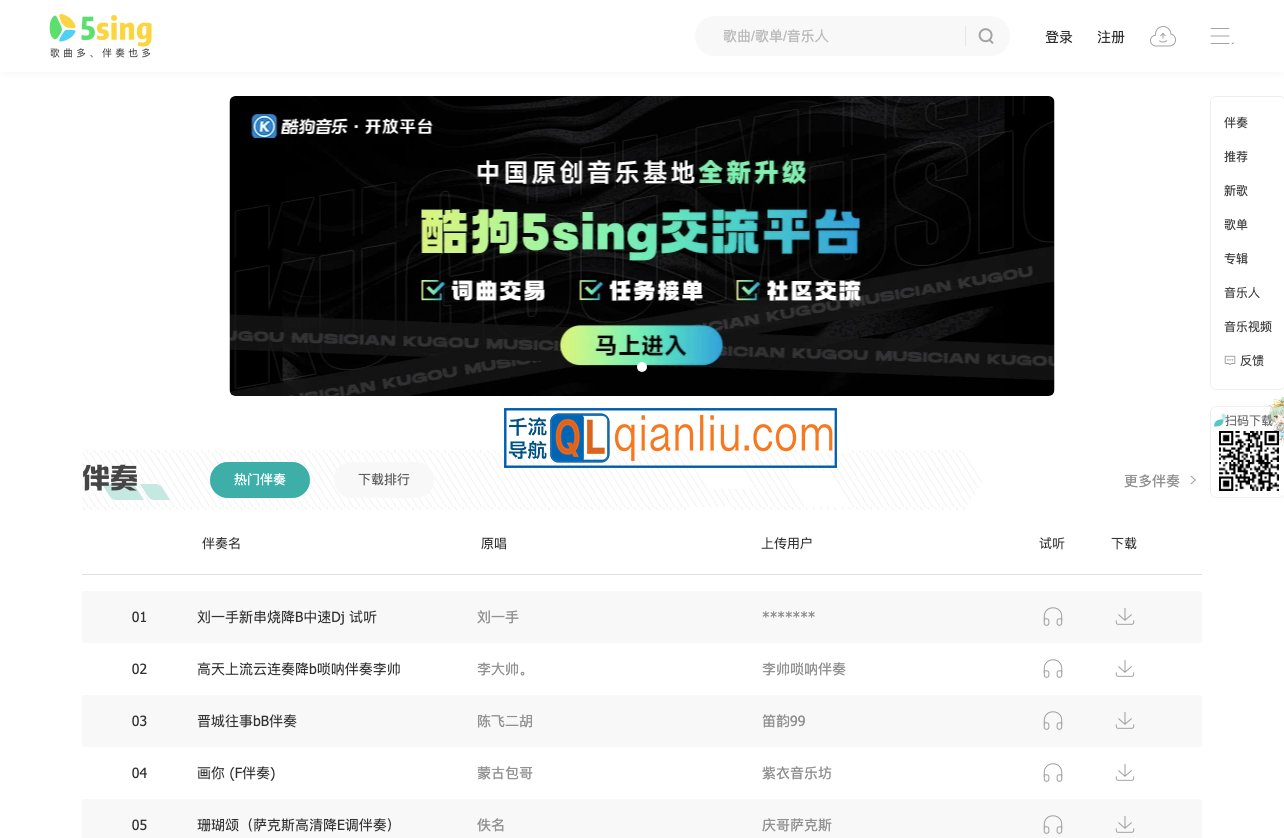Click the 登录 login link

point(1059,37)
